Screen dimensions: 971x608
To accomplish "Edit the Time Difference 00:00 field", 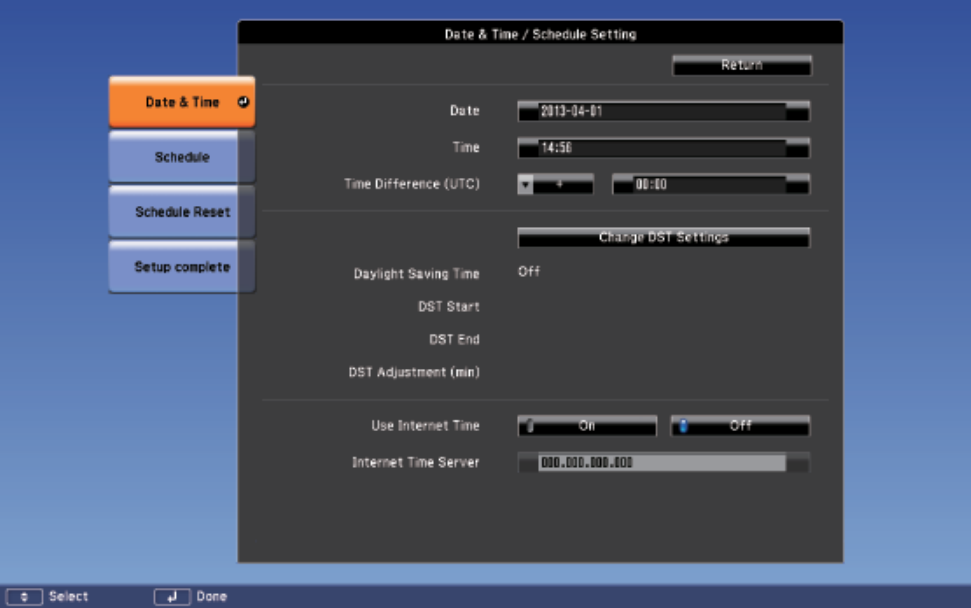I will point(711,185).
